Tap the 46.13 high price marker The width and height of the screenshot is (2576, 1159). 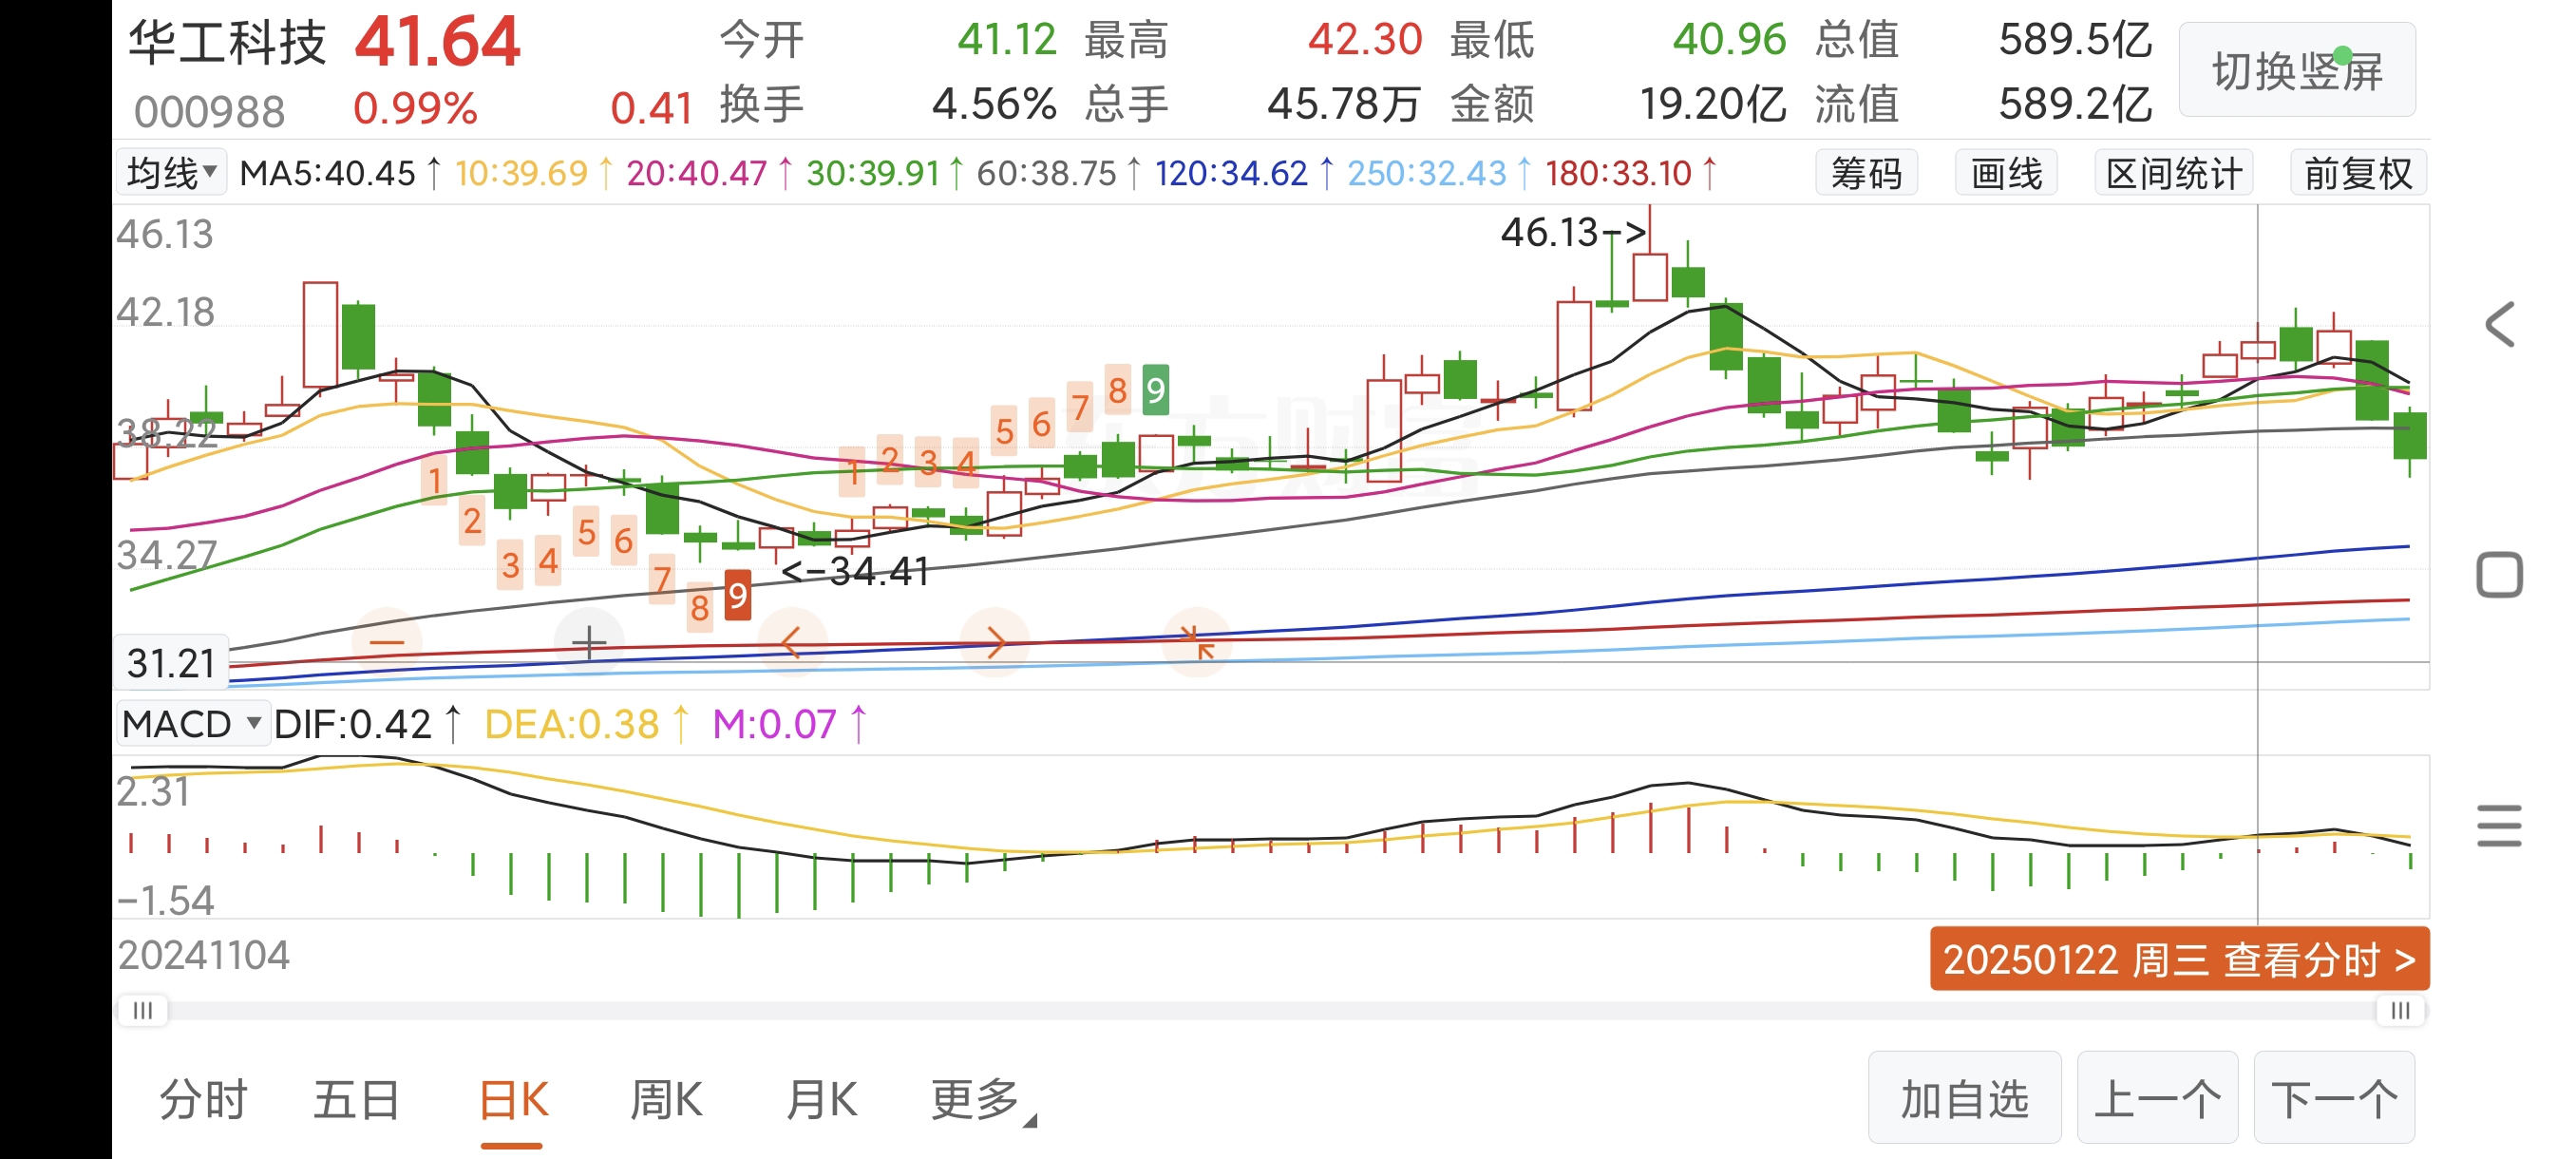(x=1572, y=233)
